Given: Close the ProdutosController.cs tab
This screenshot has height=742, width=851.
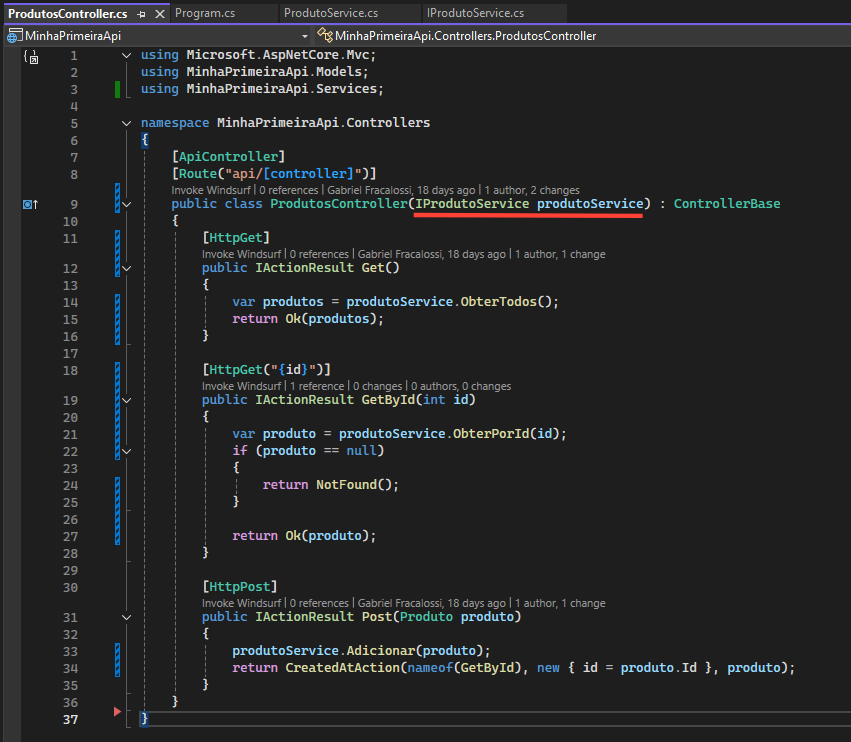Looking at the screenshot, I should click(158, 14).
